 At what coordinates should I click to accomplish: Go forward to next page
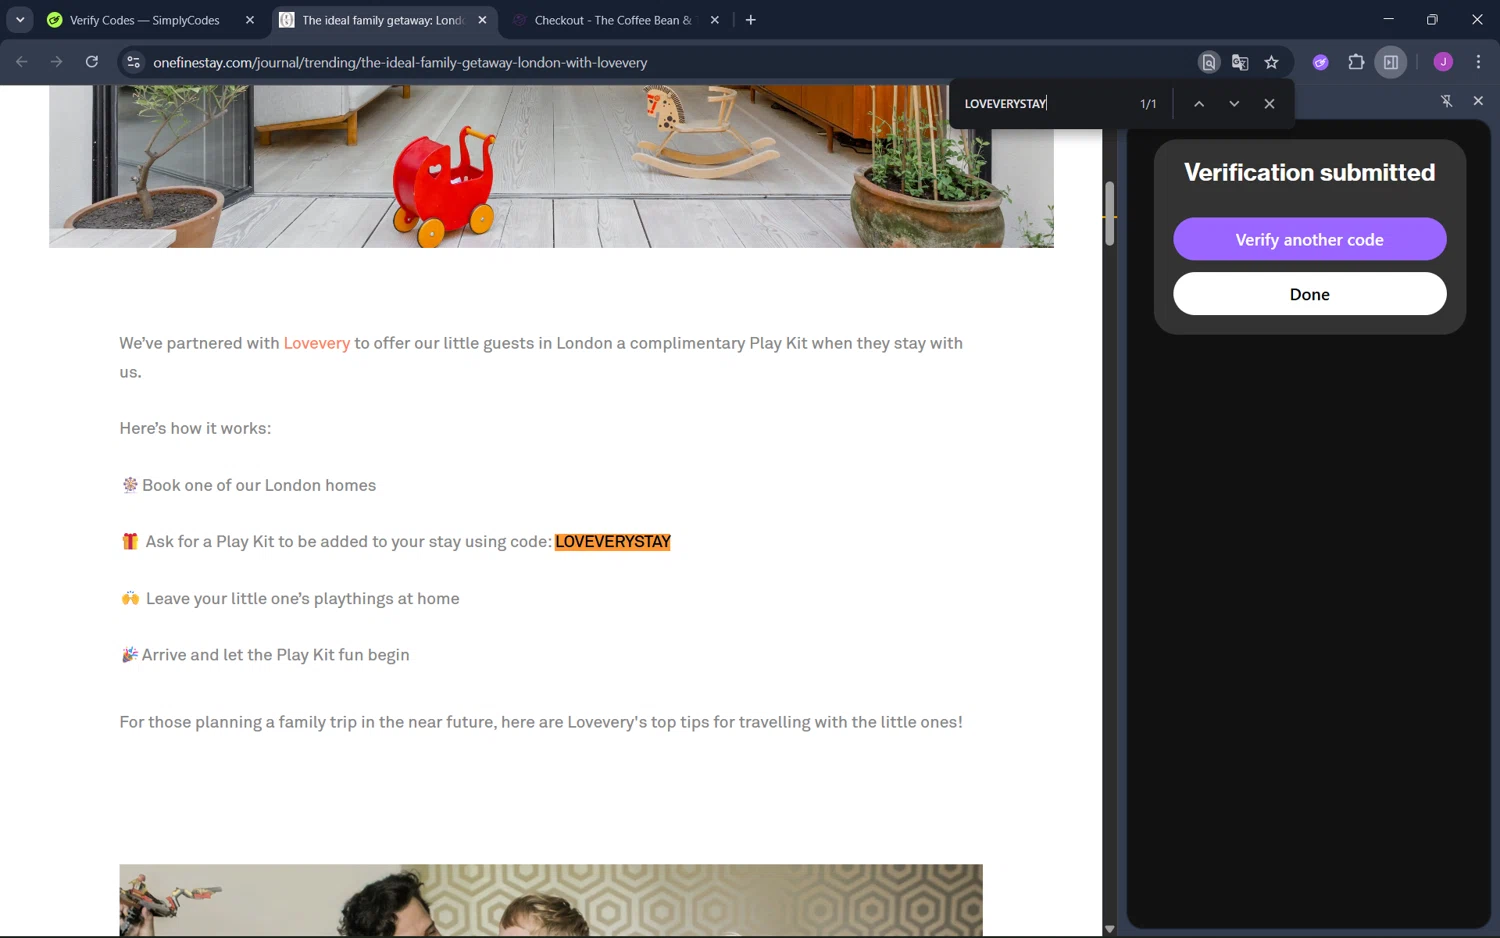coord(57,62)
